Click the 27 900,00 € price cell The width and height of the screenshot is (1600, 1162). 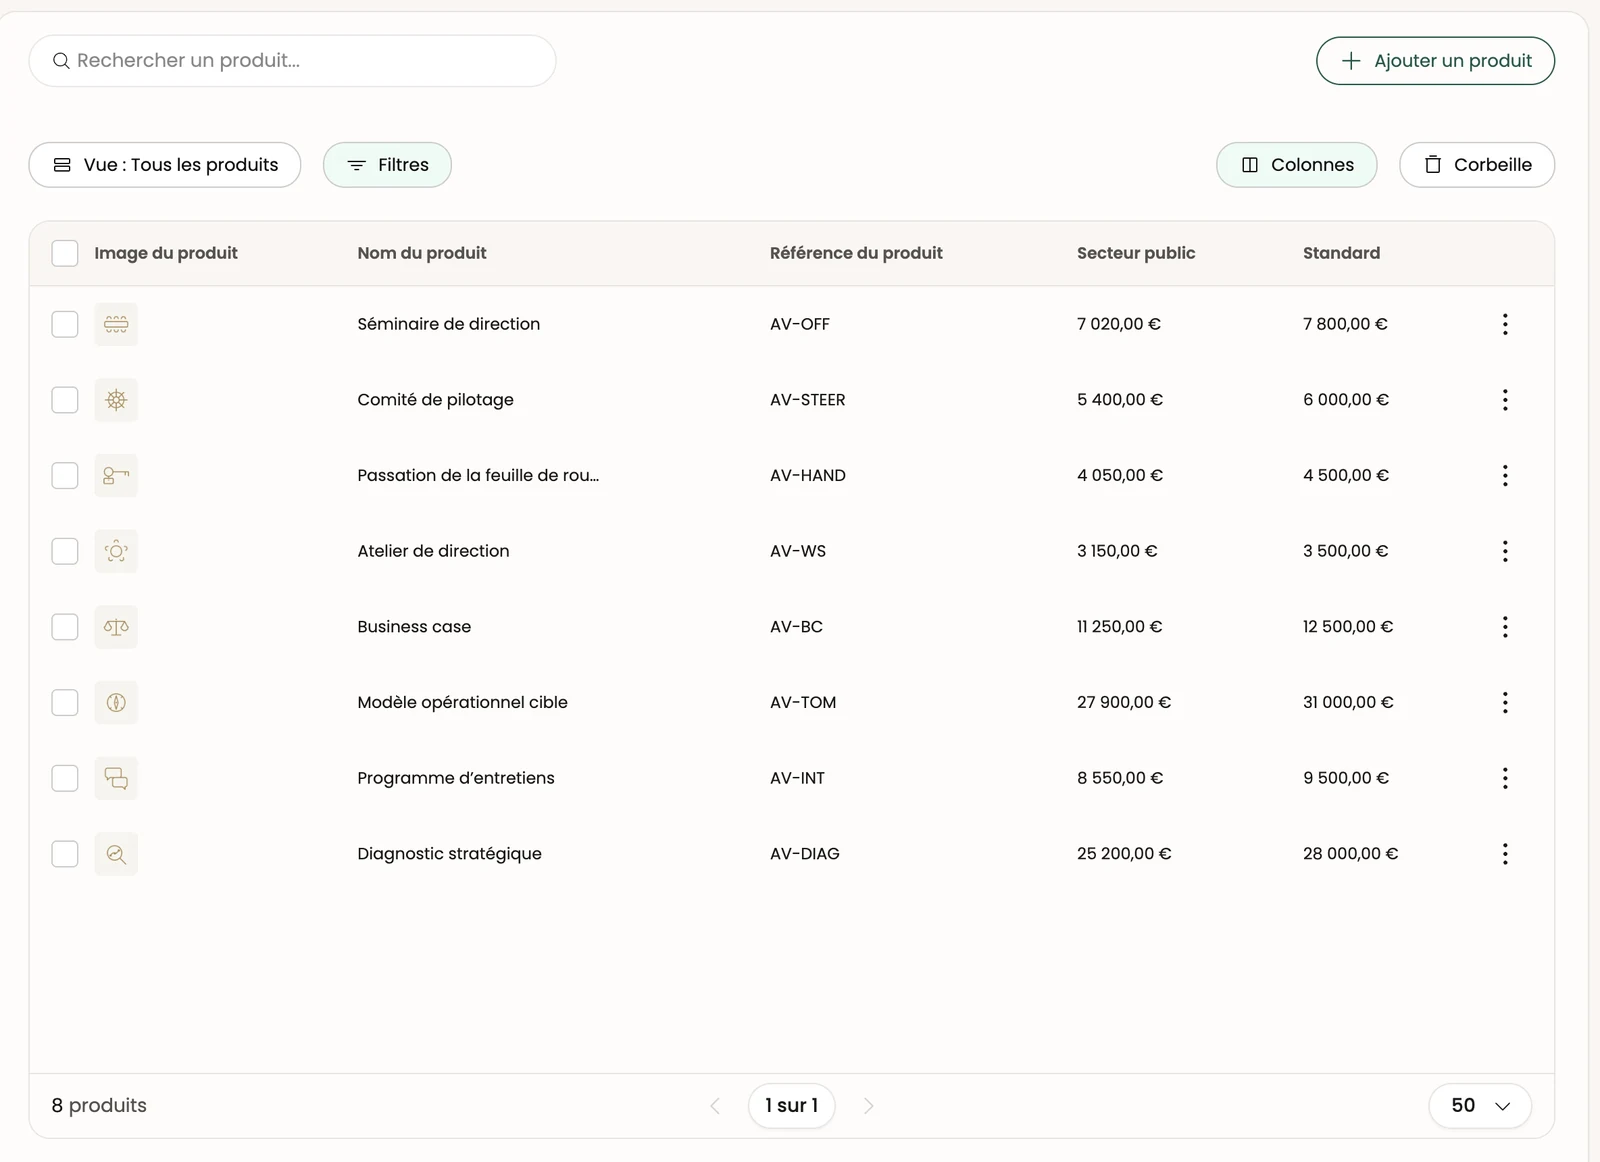coord(1124,703)
